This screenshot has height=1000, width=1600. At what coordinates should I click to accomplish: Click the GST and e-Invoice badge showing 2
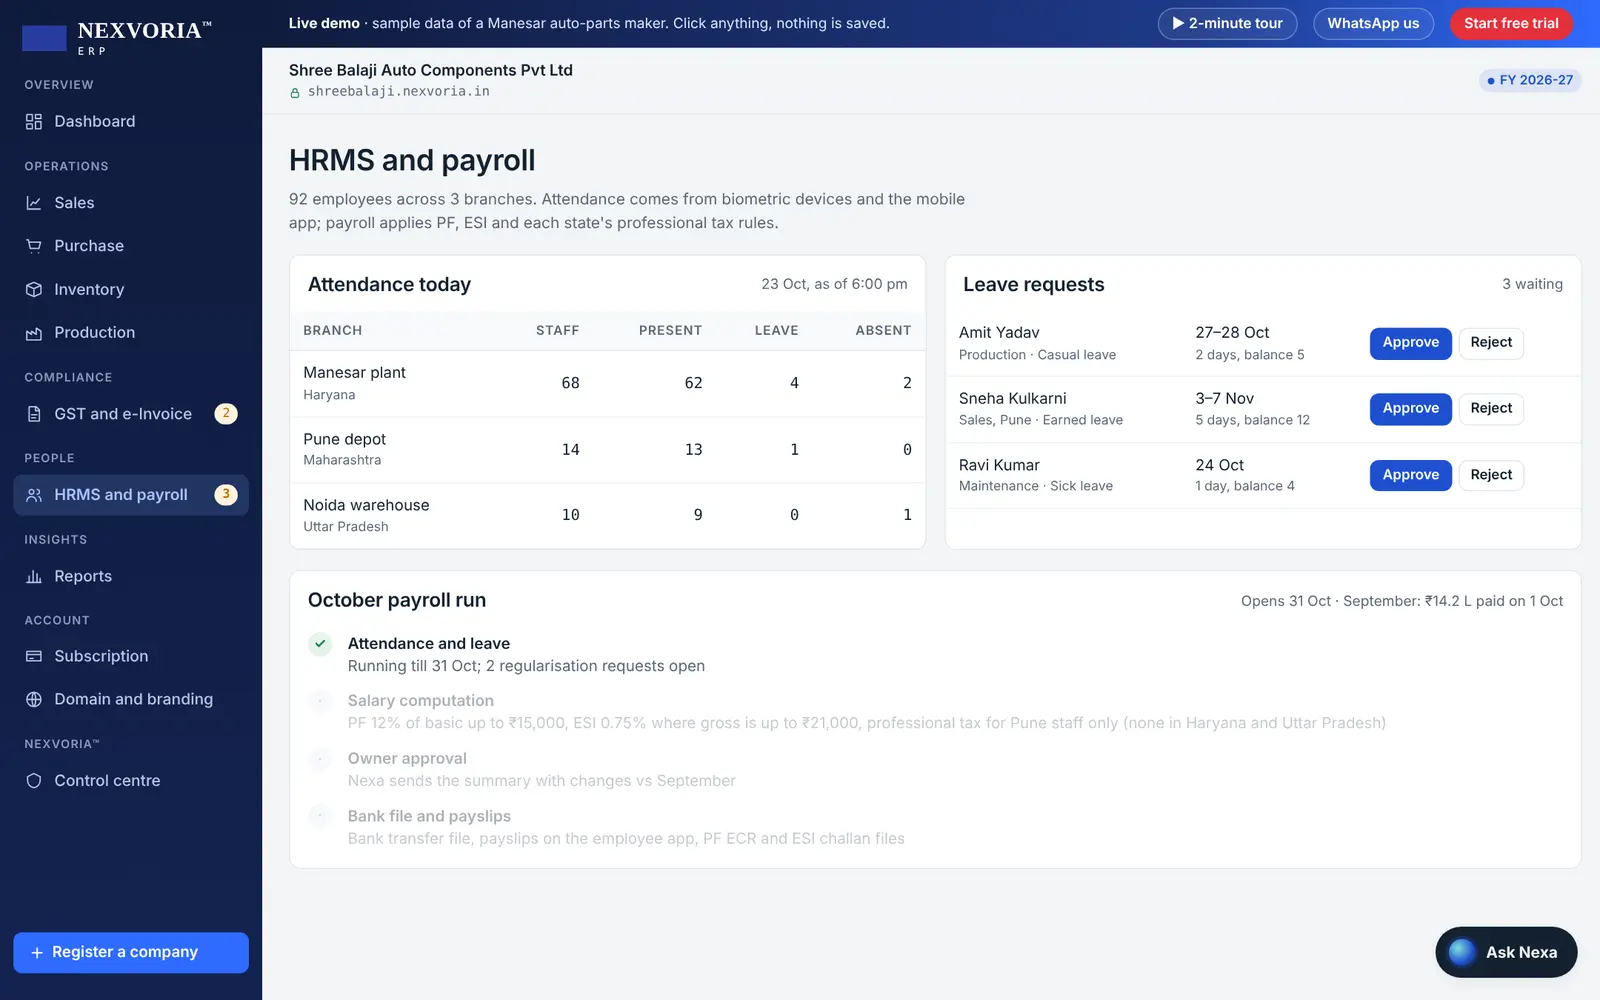coord(226,414)
